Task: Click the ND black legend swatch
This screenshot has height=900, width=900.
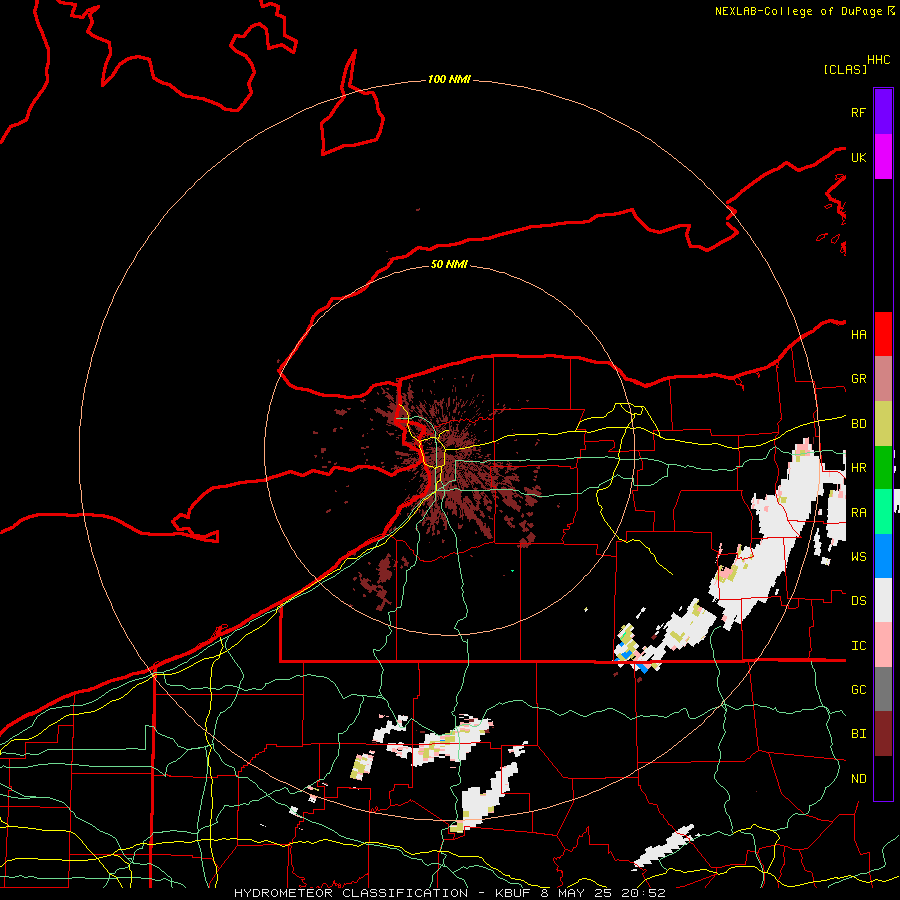Action: click(x=883, y=778)
